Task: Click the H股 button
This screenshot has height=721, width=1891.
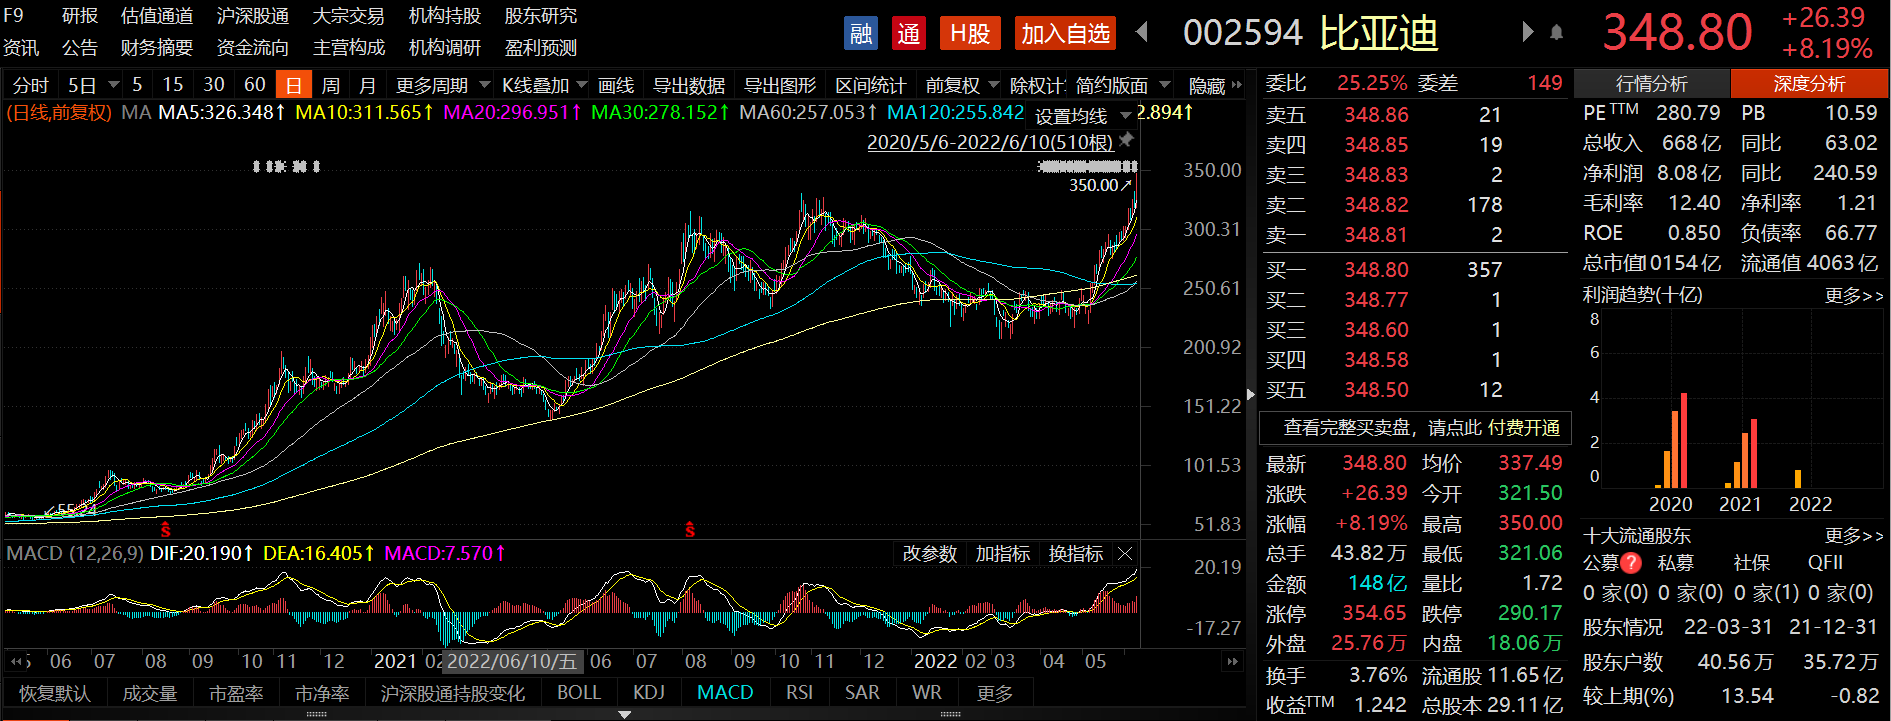Action: 970,33
